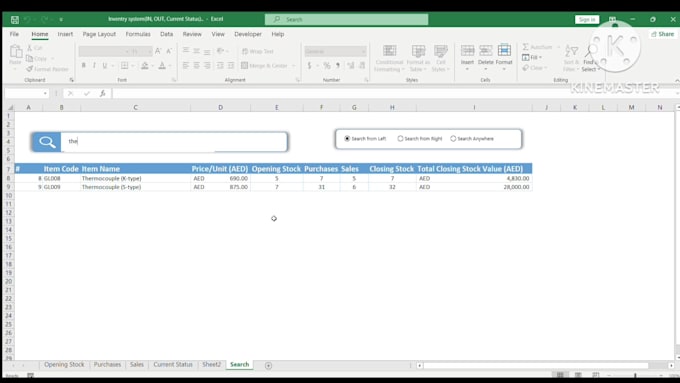This screenshot has height=383, width=680.
Task: Click the Comma Style icon
Action: [338, 65]
